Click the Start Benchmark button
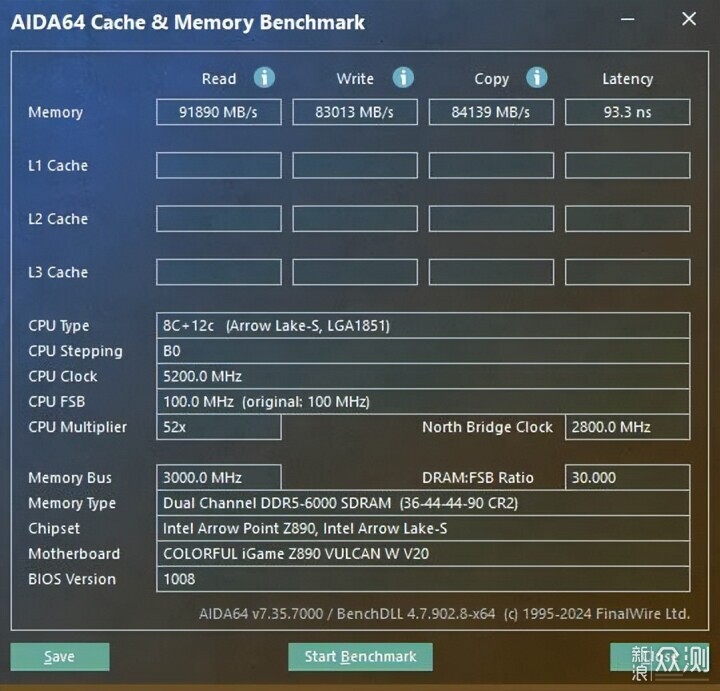This screenshot has width=720, height=691. click(x=360, y=657)
